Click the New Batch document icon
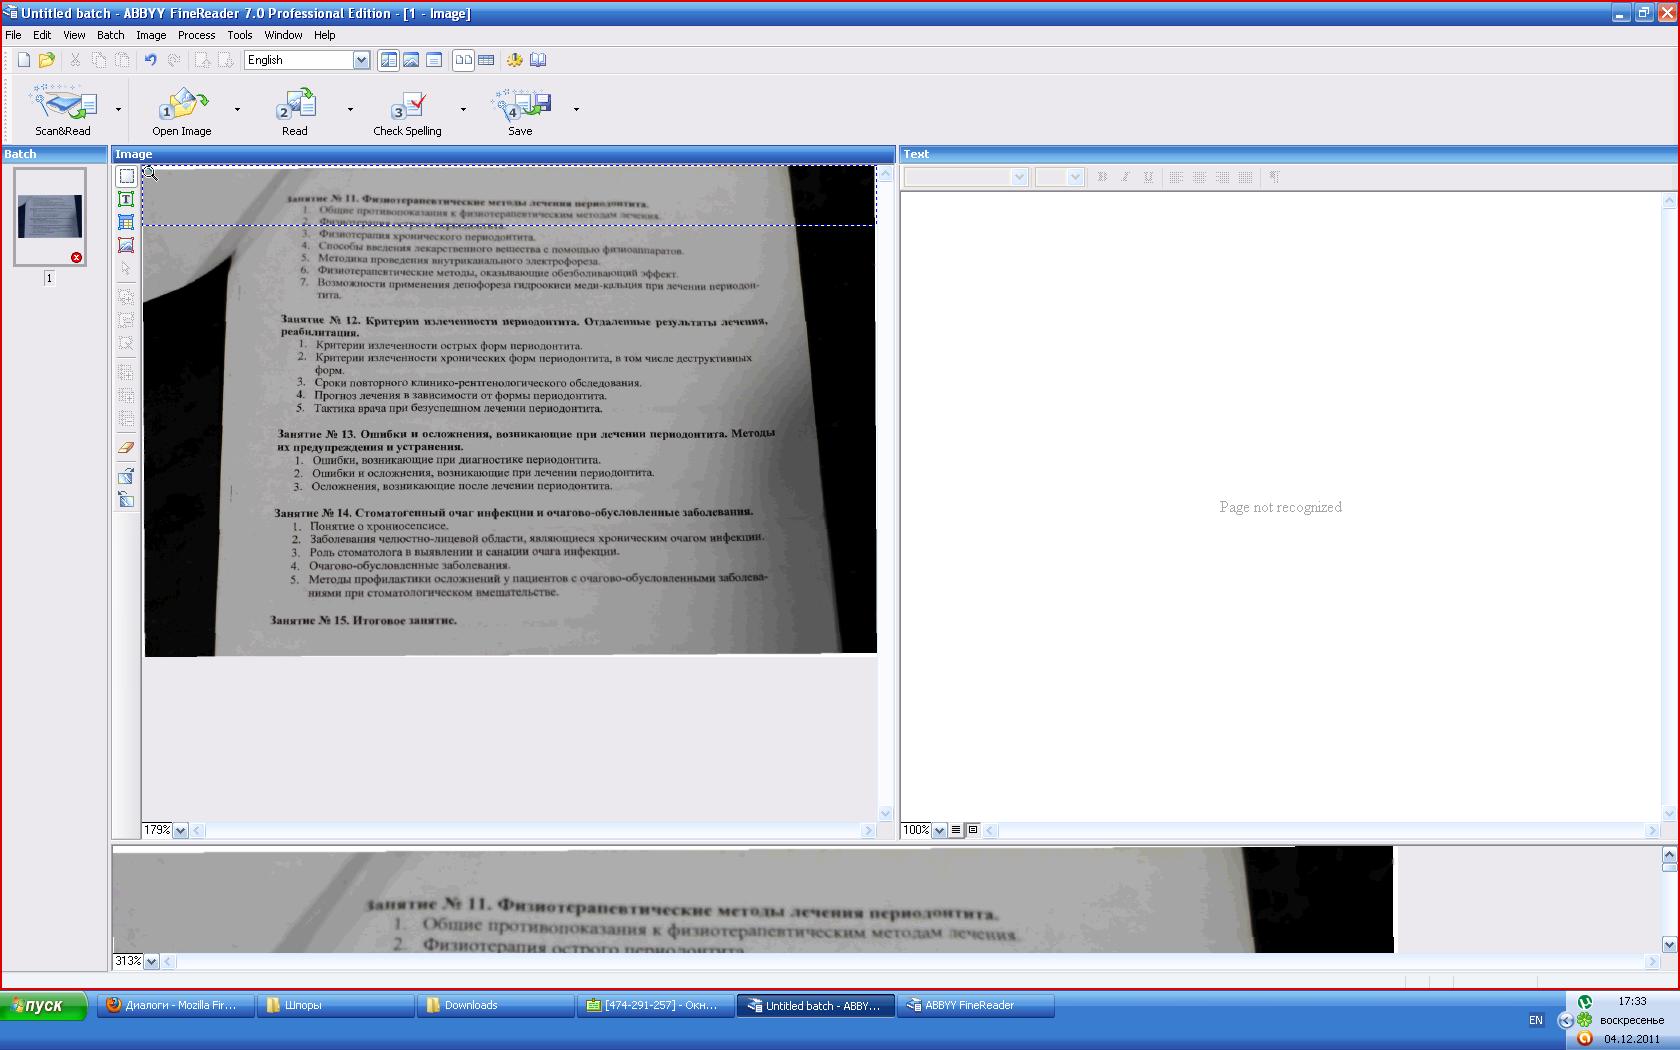The height and width of the screenshot is (1050, 1680). click(x=24, y=60)
